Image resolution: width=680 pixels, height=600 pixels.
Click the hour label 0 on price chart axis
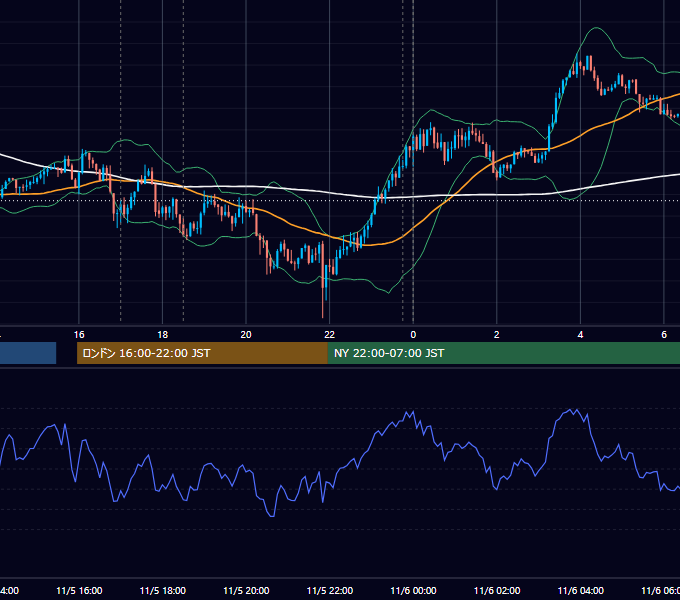pyautogui.click(x=413, y=335)
